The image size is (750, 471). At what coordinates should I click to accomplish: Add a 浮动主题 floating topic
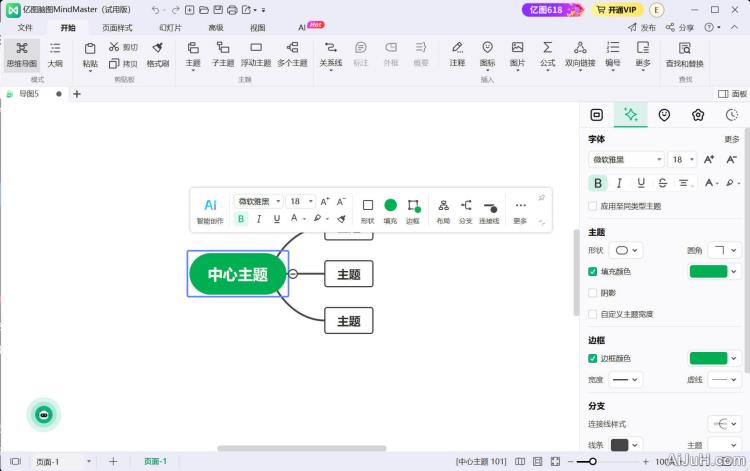(256, 55)
